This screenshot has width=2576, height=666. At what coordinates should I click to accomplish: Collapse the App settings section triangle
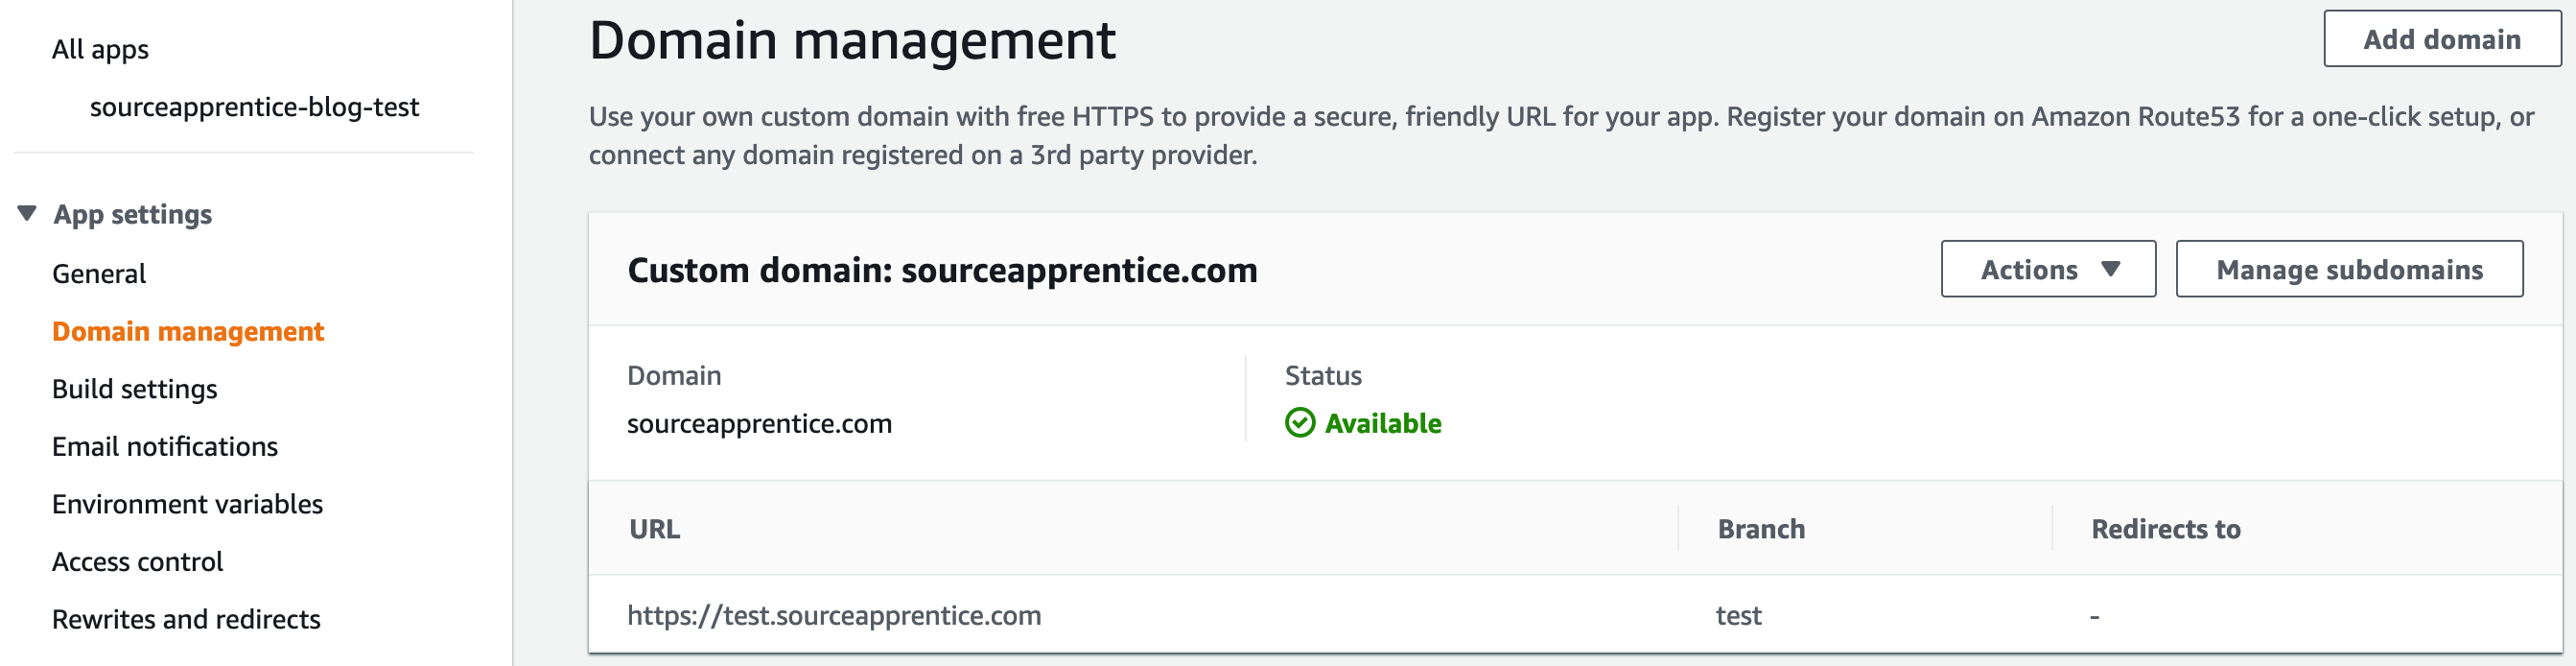click(27, 213)
